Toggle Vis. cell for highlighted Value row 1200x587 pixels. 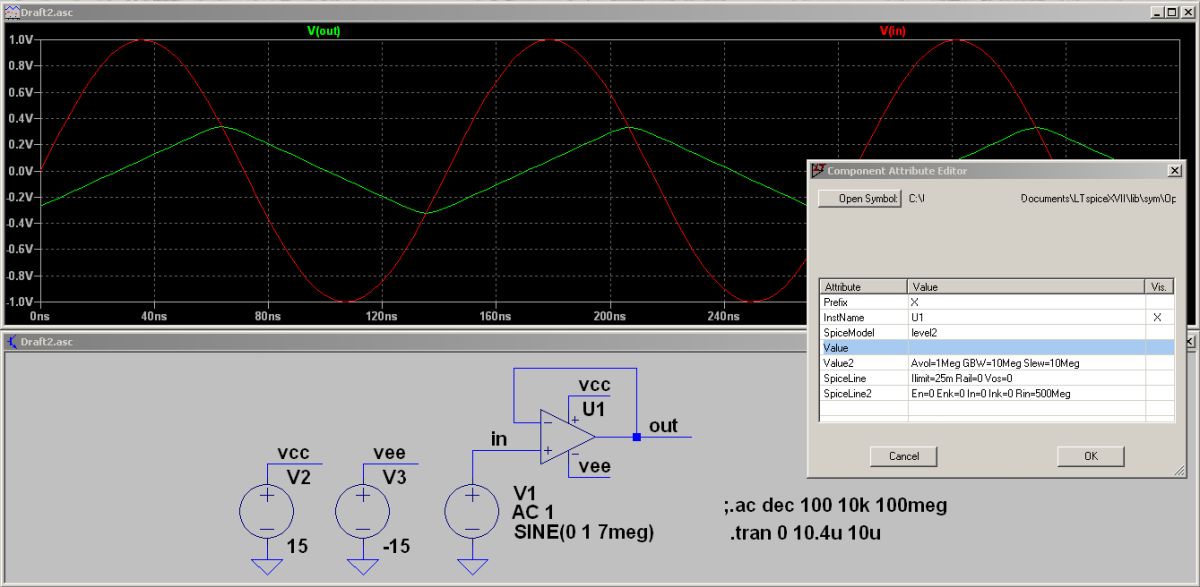pos(1157,347)
